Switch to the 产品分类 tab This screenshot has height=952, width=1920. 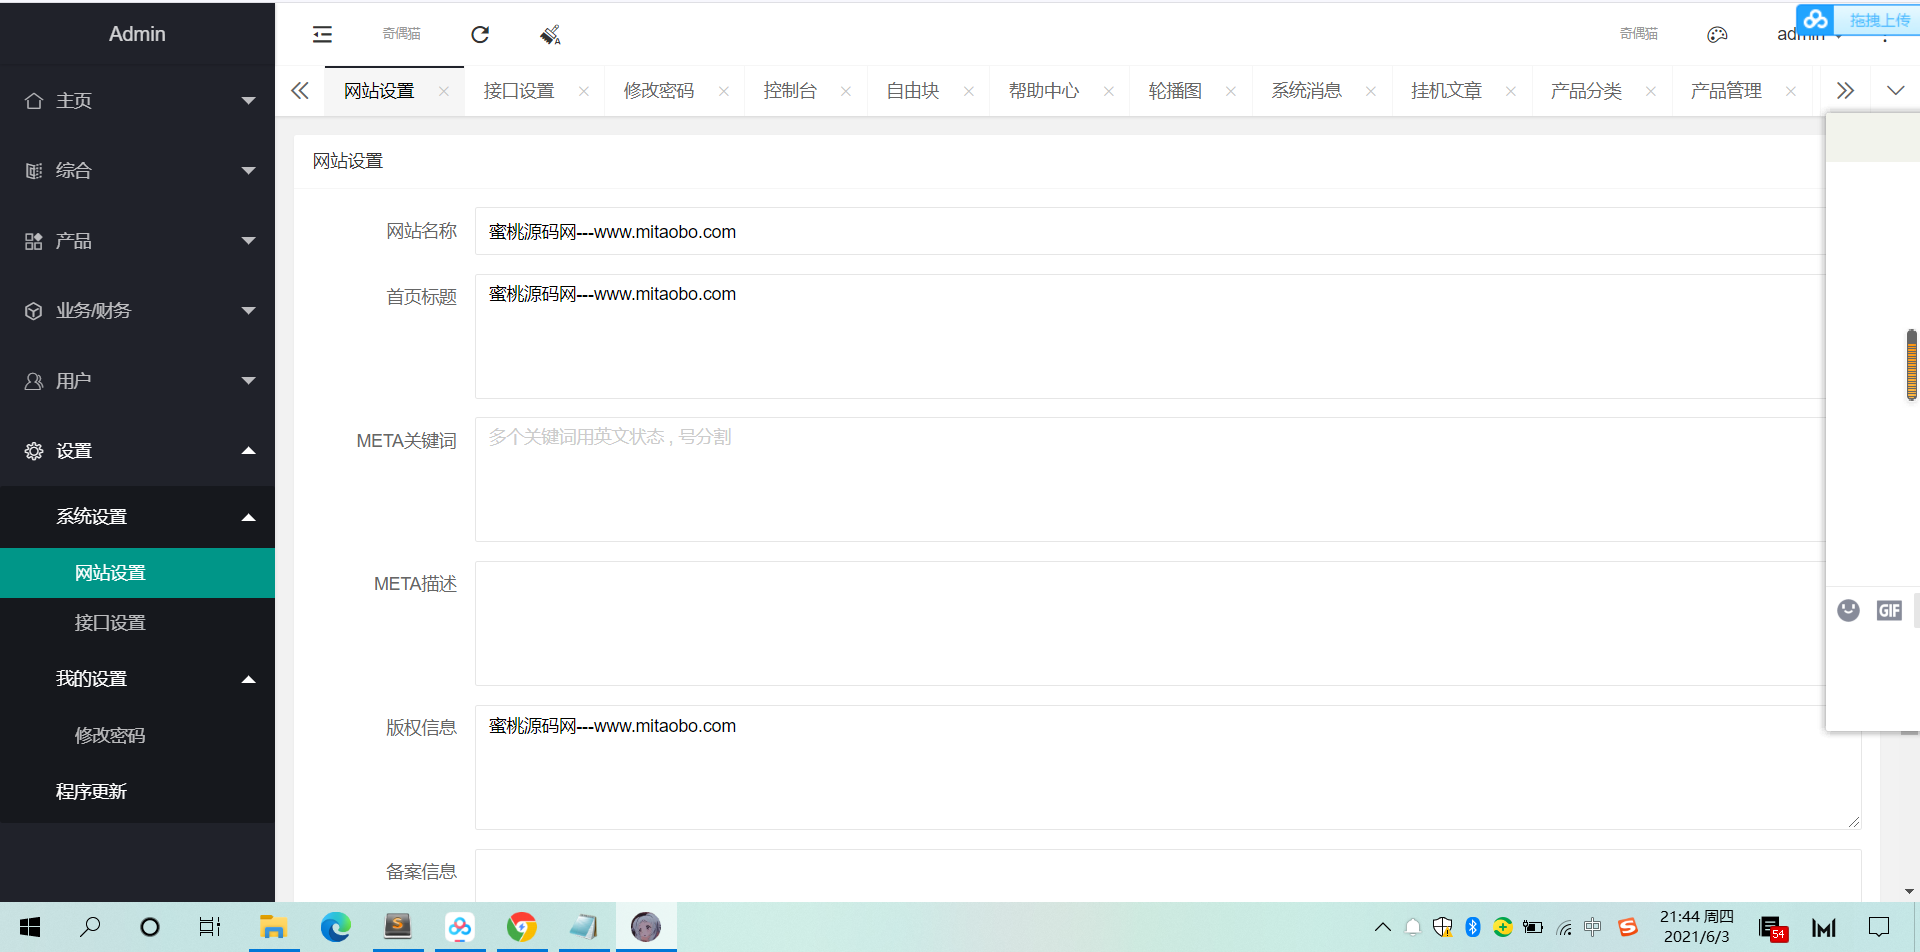click(x=1587, y=91)
